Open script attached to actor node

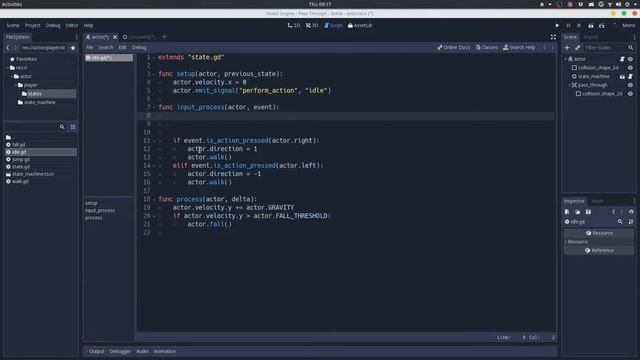click(622, 59)
